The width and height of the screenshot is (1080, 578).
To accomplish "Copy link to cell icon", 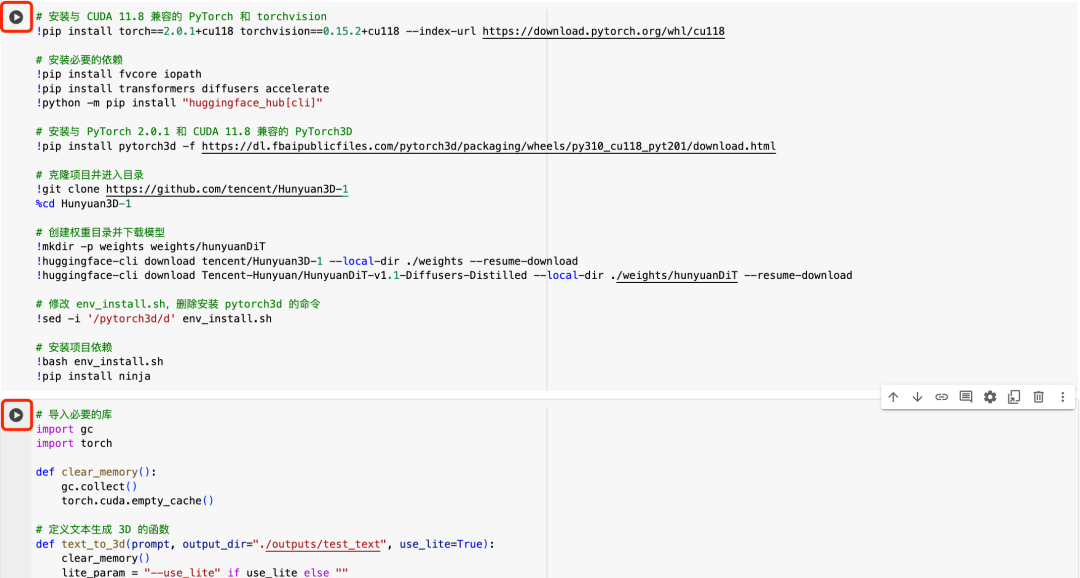I will point(942,397).
